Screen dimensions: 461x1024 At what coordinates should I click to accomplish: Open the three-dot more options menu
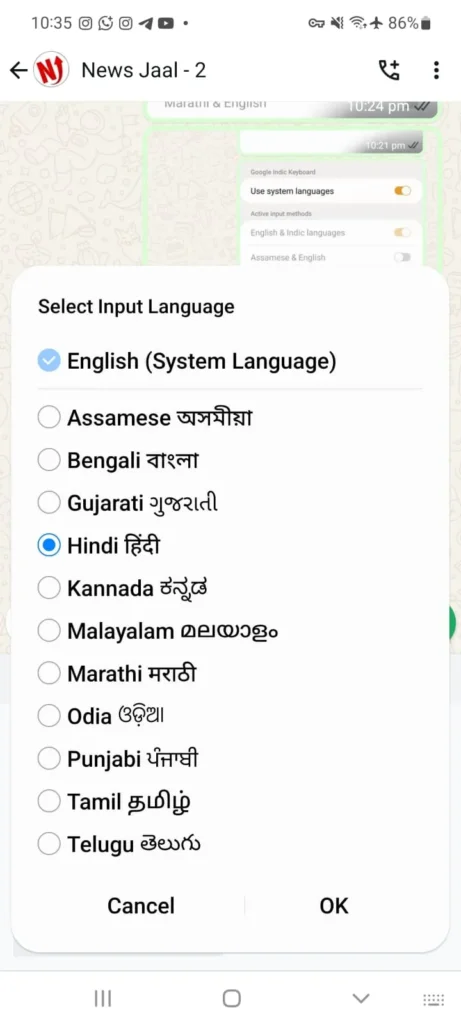point(436,70)
